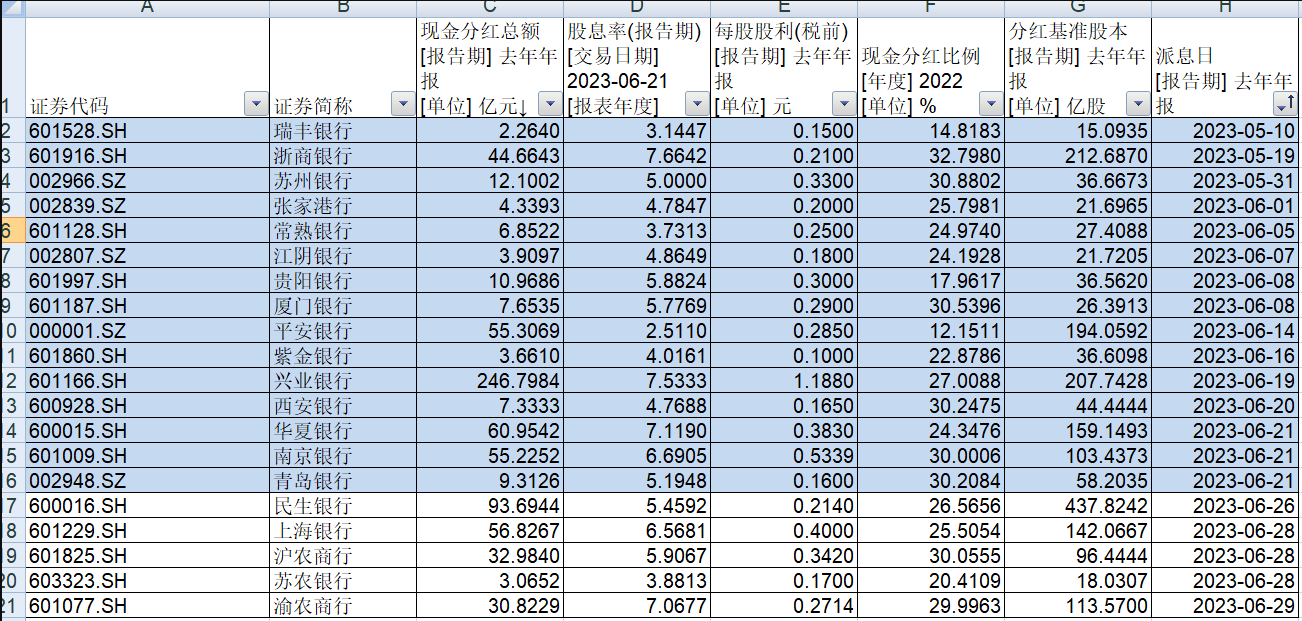Click share base value 15.0935
The image size is (1302, 621).
pos(1078,130)
